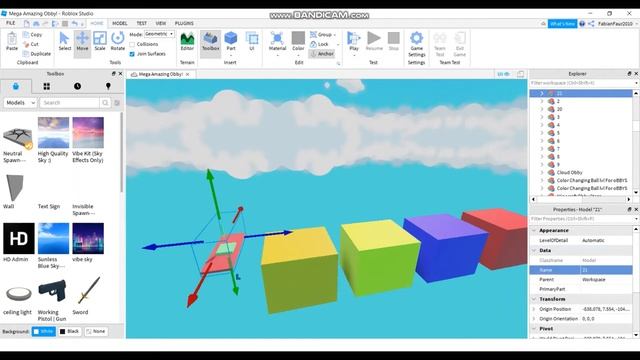Open the FILE menu
Screen dimensions: 640x360
coord(11,23)
